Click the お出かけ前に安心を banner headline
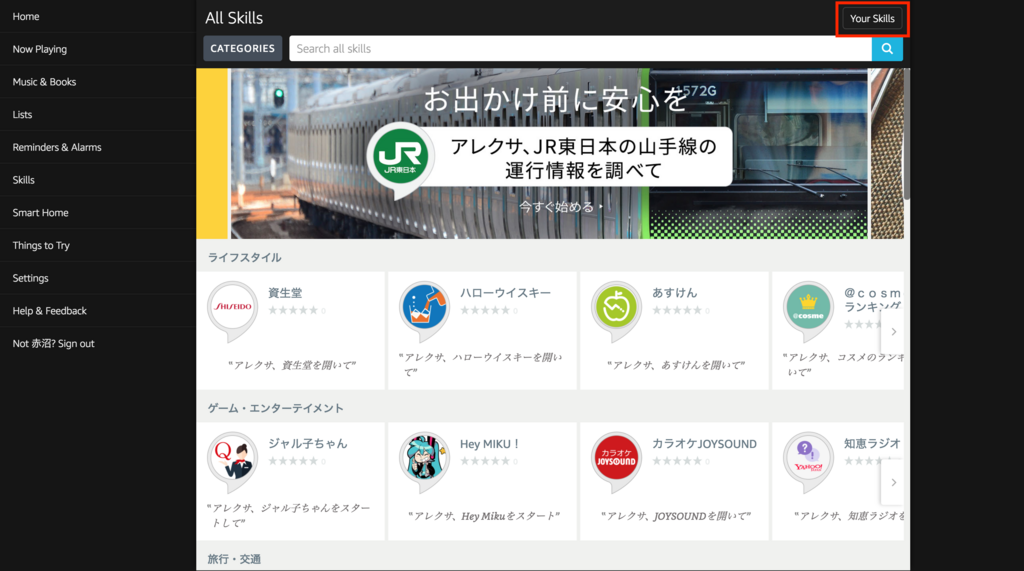 554,99
